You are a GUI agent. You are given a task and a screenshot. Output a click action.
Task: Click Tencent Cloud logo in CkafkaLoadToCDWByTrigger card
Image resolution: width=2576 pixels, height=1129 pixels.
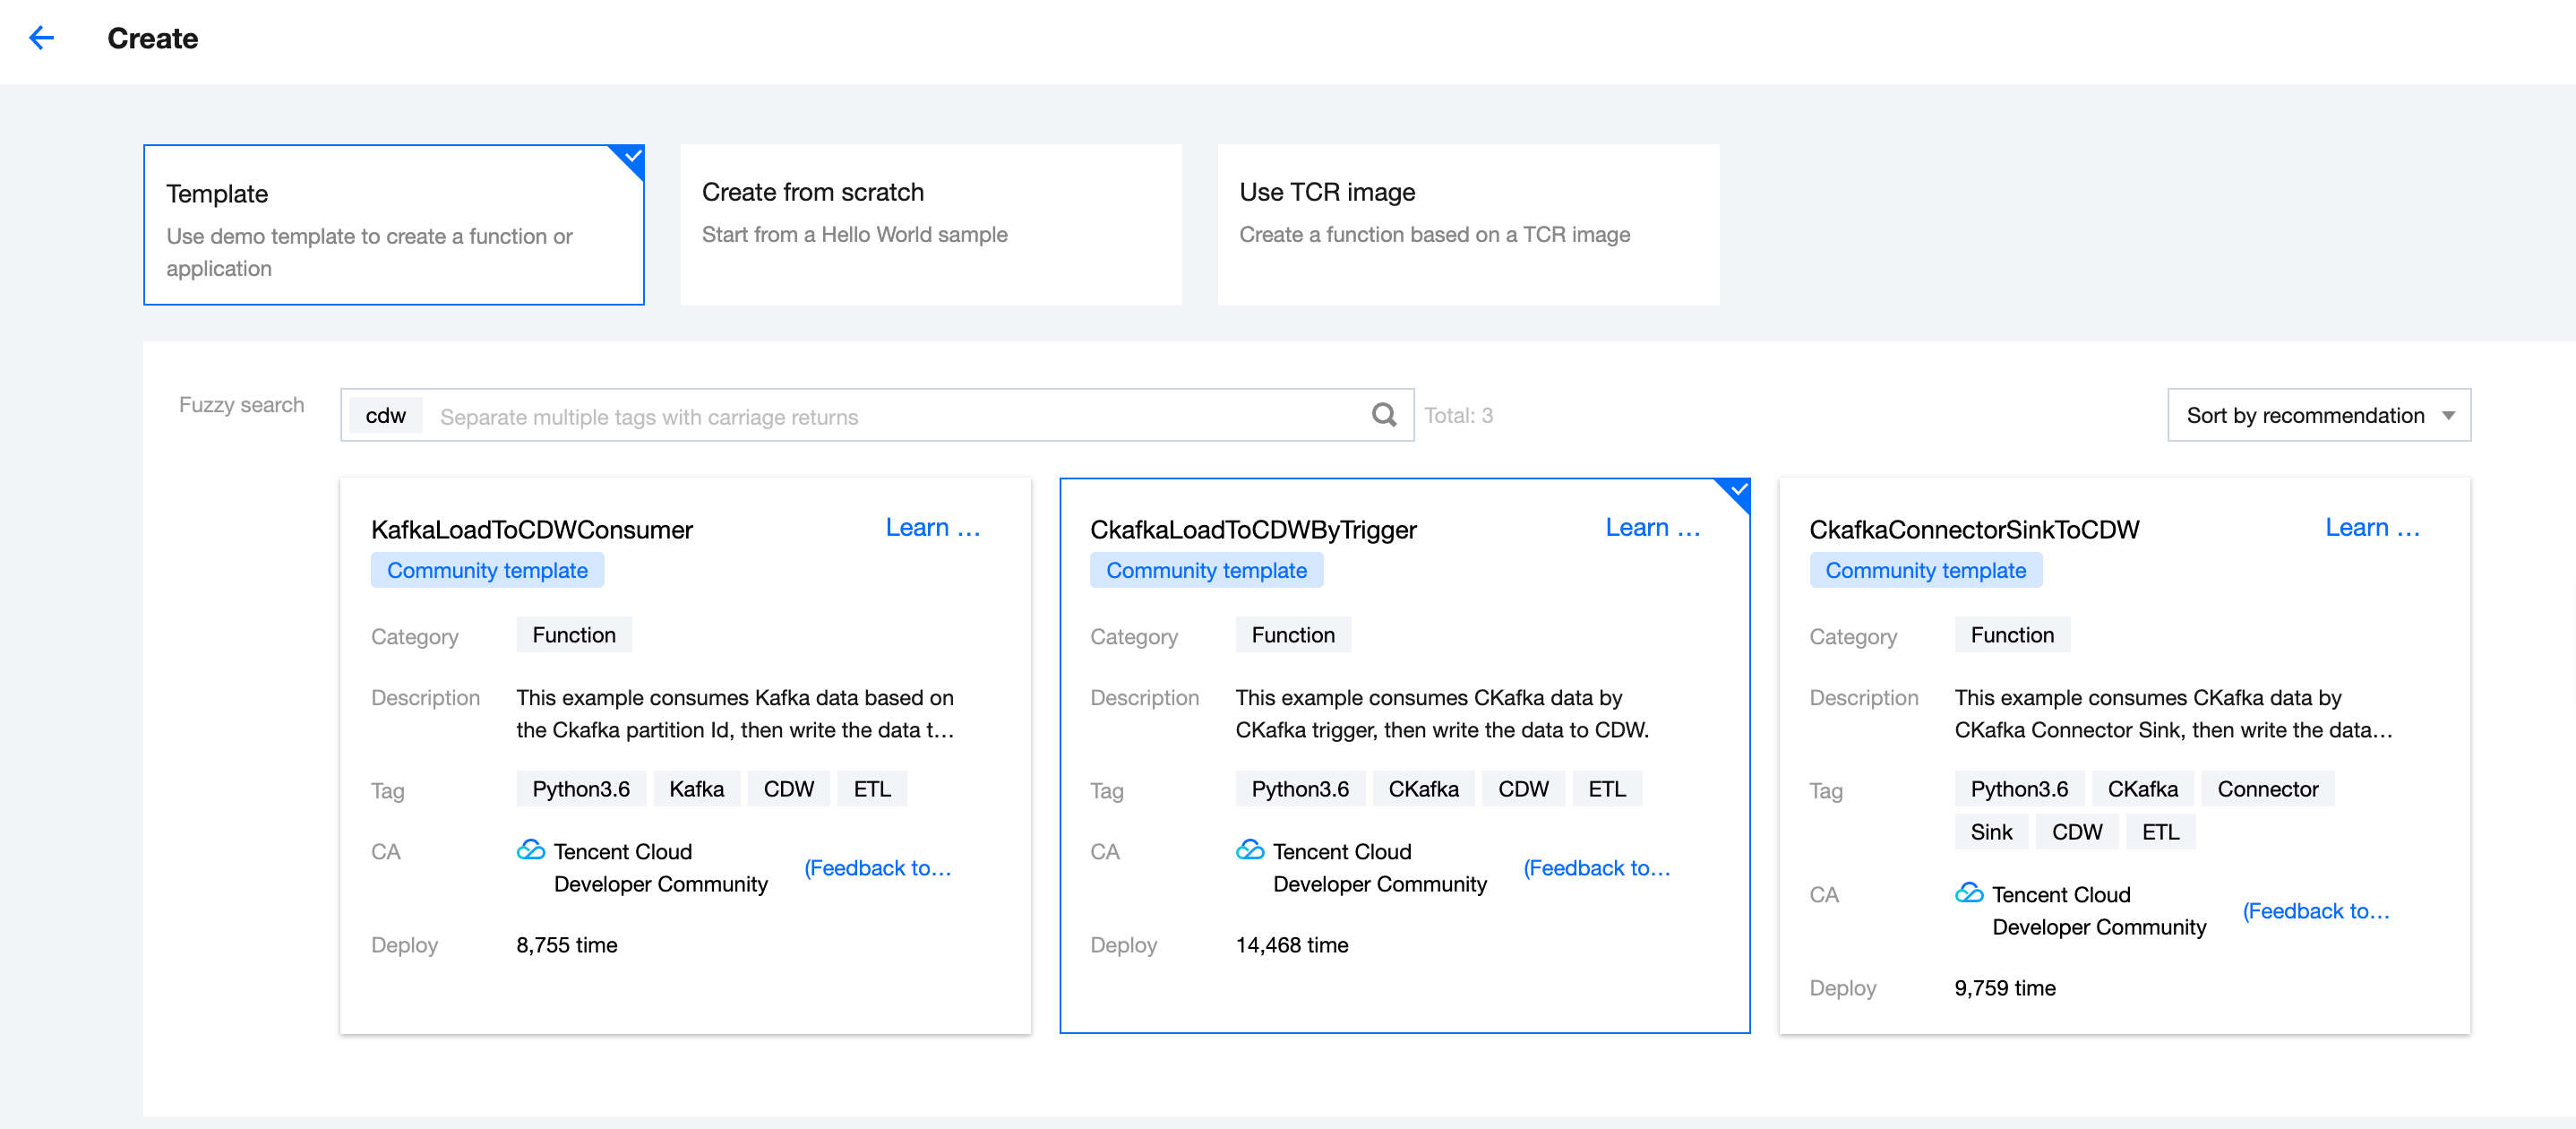pos(1250,850)
